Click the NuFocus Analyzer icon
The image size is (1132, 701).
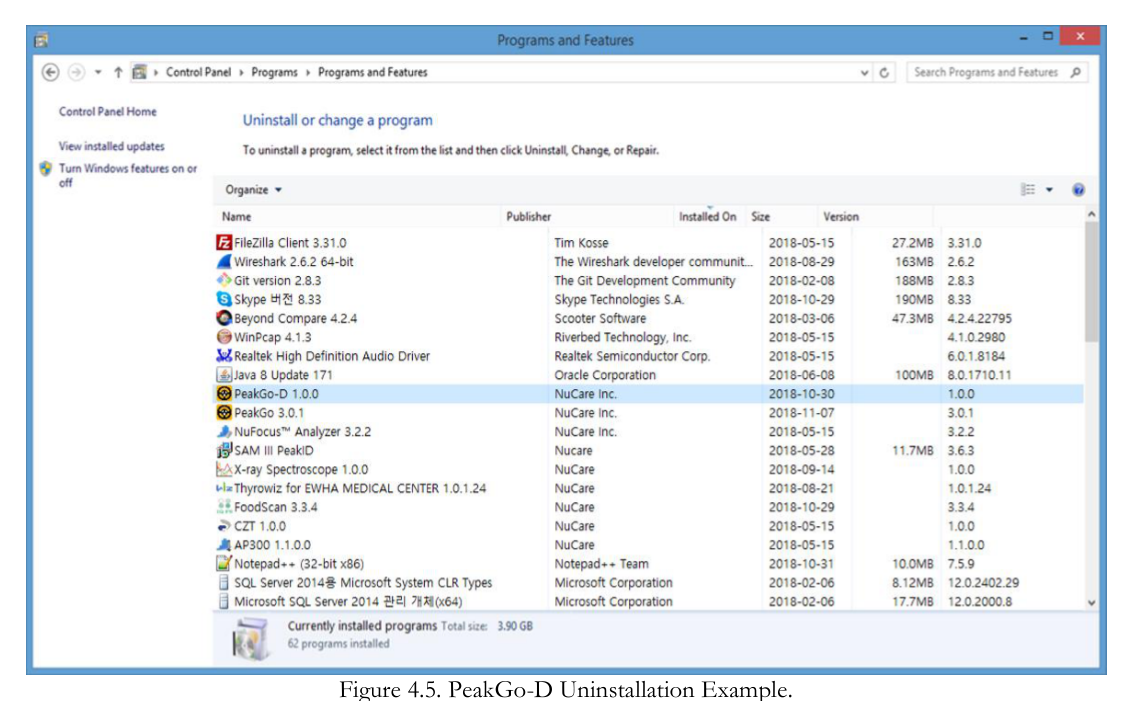click(224, 432)
